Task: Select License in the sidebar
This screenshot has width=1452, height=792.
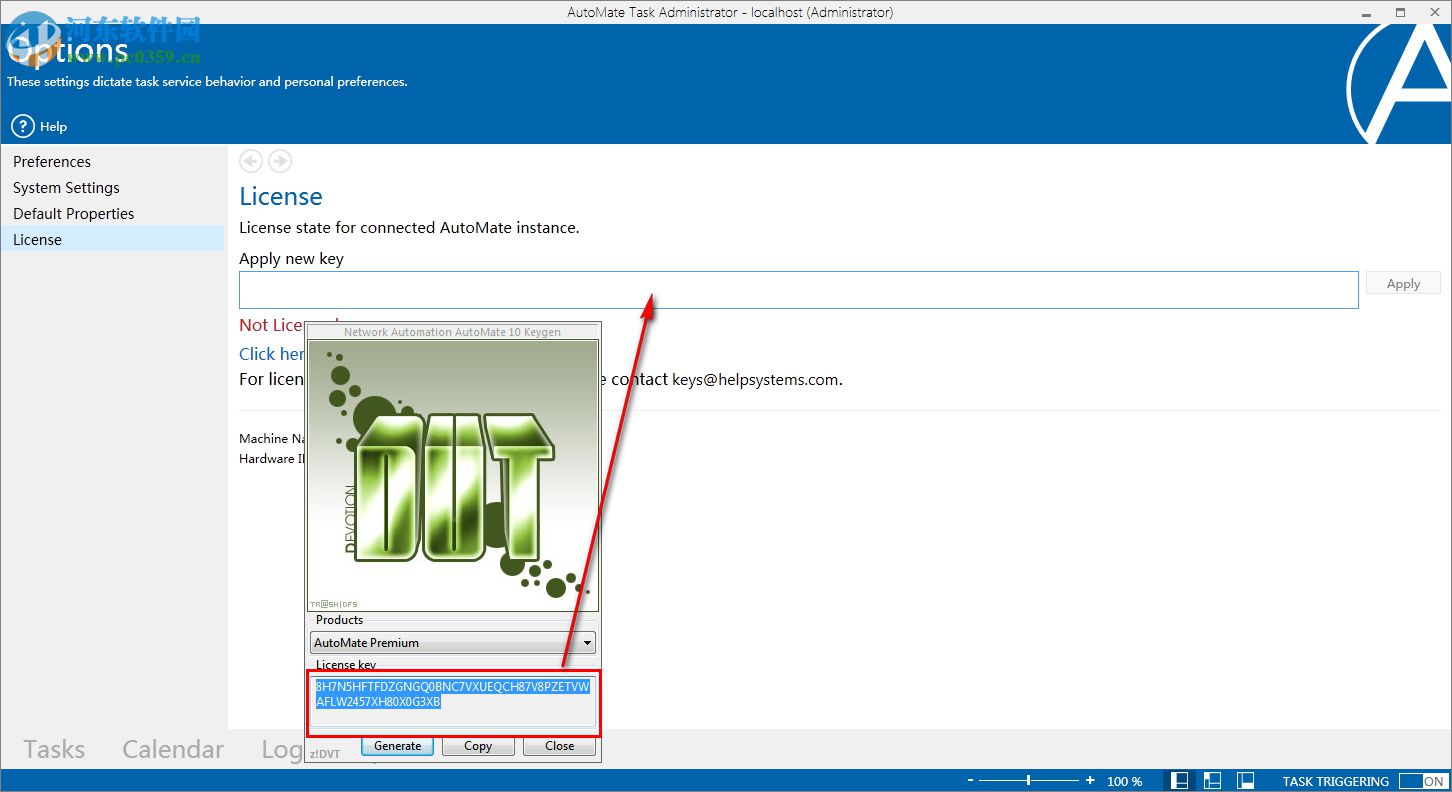Action: [x=112, y=239]
